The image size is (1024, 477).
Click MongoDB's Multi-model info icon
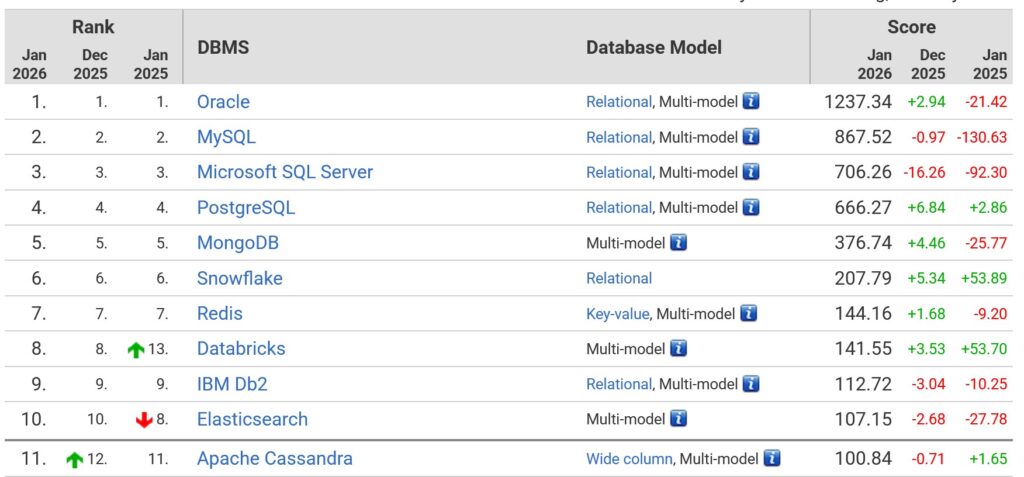pyautogui.click(x=678, y=243)
